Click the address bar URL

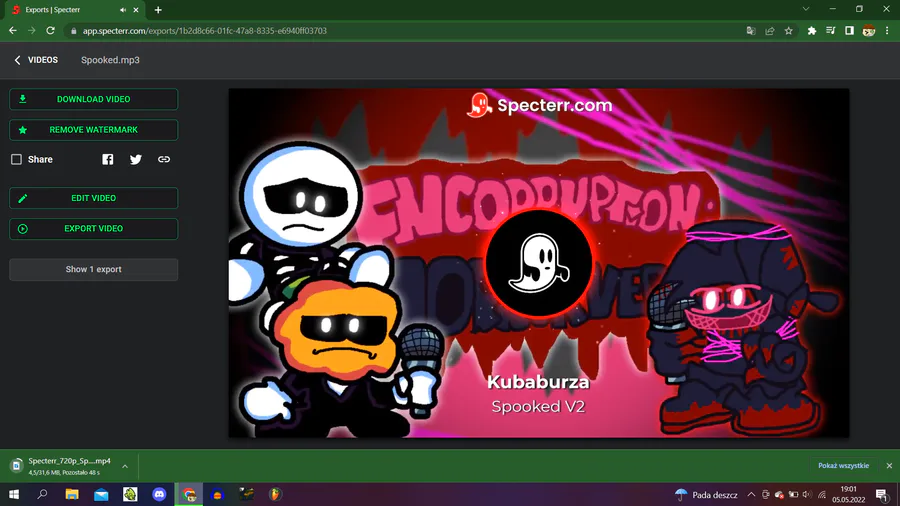[204, 30]
